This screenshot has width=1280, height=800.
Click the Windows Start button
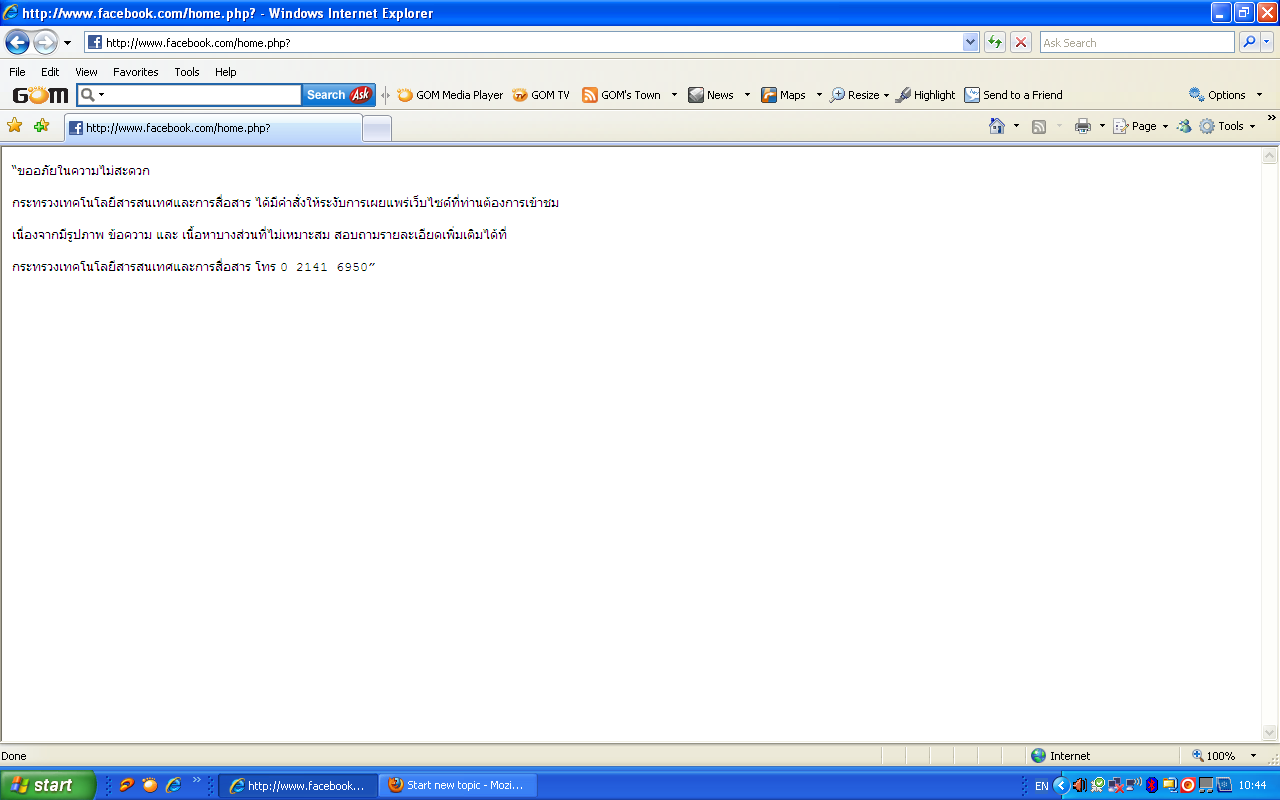click(48, 785)
